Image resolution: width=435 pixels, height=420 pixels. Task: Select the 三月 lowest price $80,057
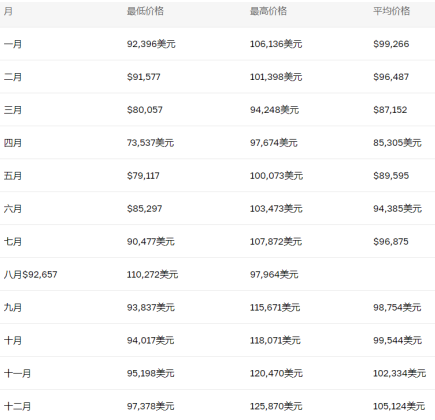(145, 110)
